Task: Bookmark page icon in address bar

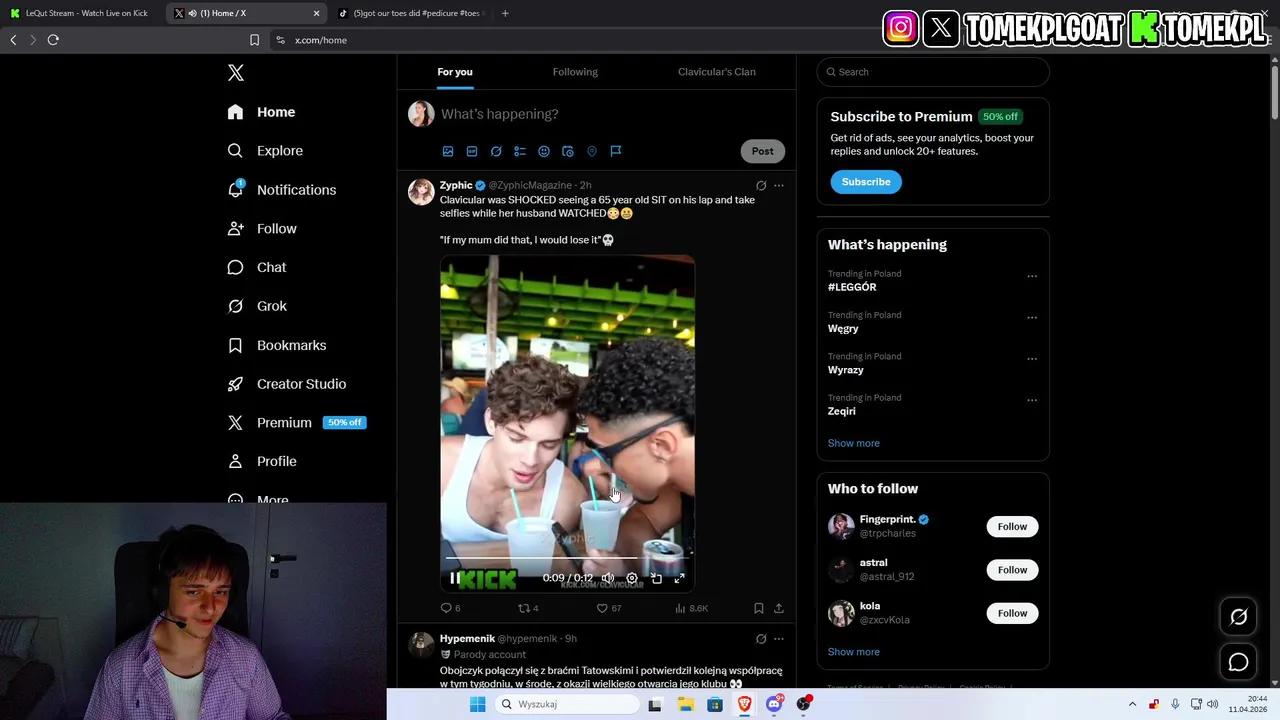Action: (254, 40)
